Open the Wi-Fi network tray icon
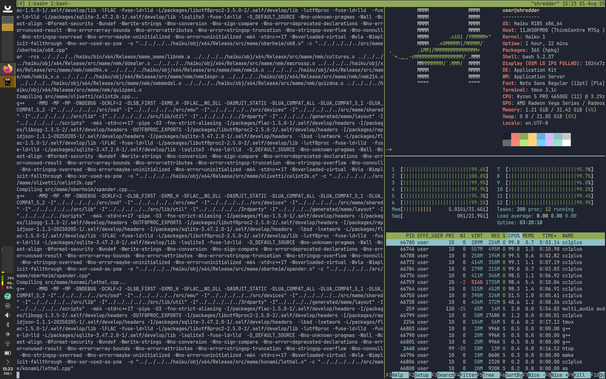 (x=7, y=343)
